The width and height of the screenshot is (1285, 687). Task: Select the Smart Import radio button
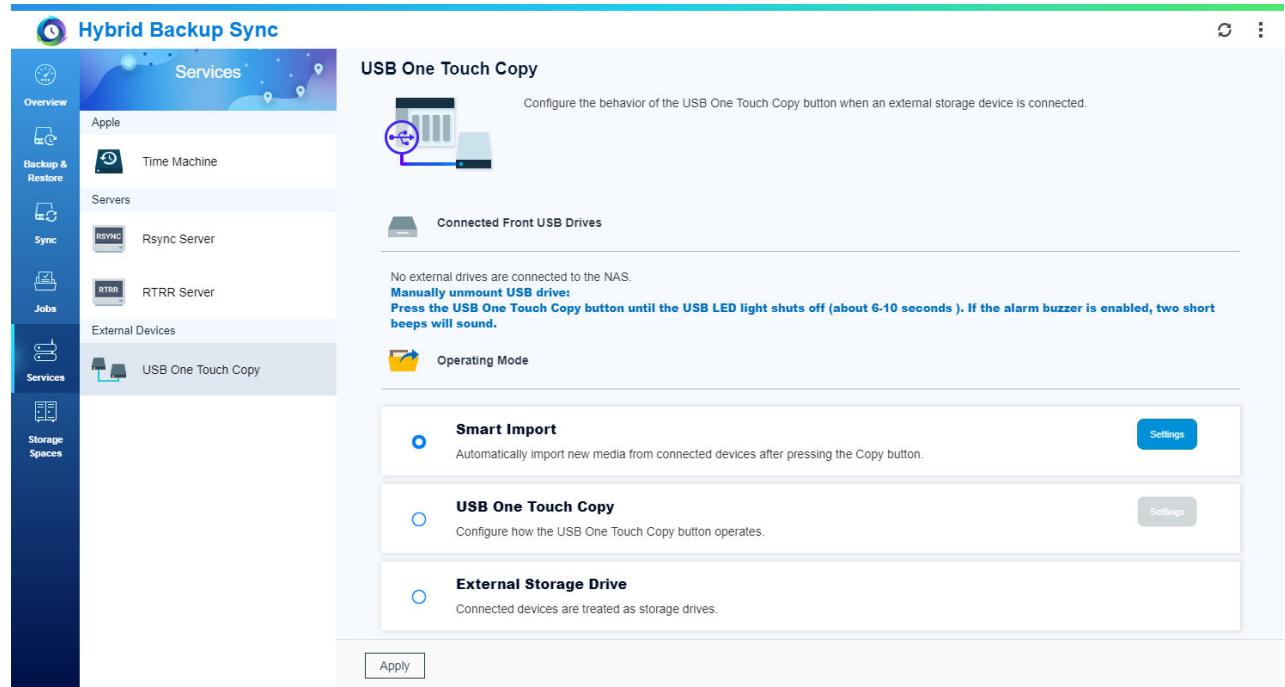click(x=420, y=441)
